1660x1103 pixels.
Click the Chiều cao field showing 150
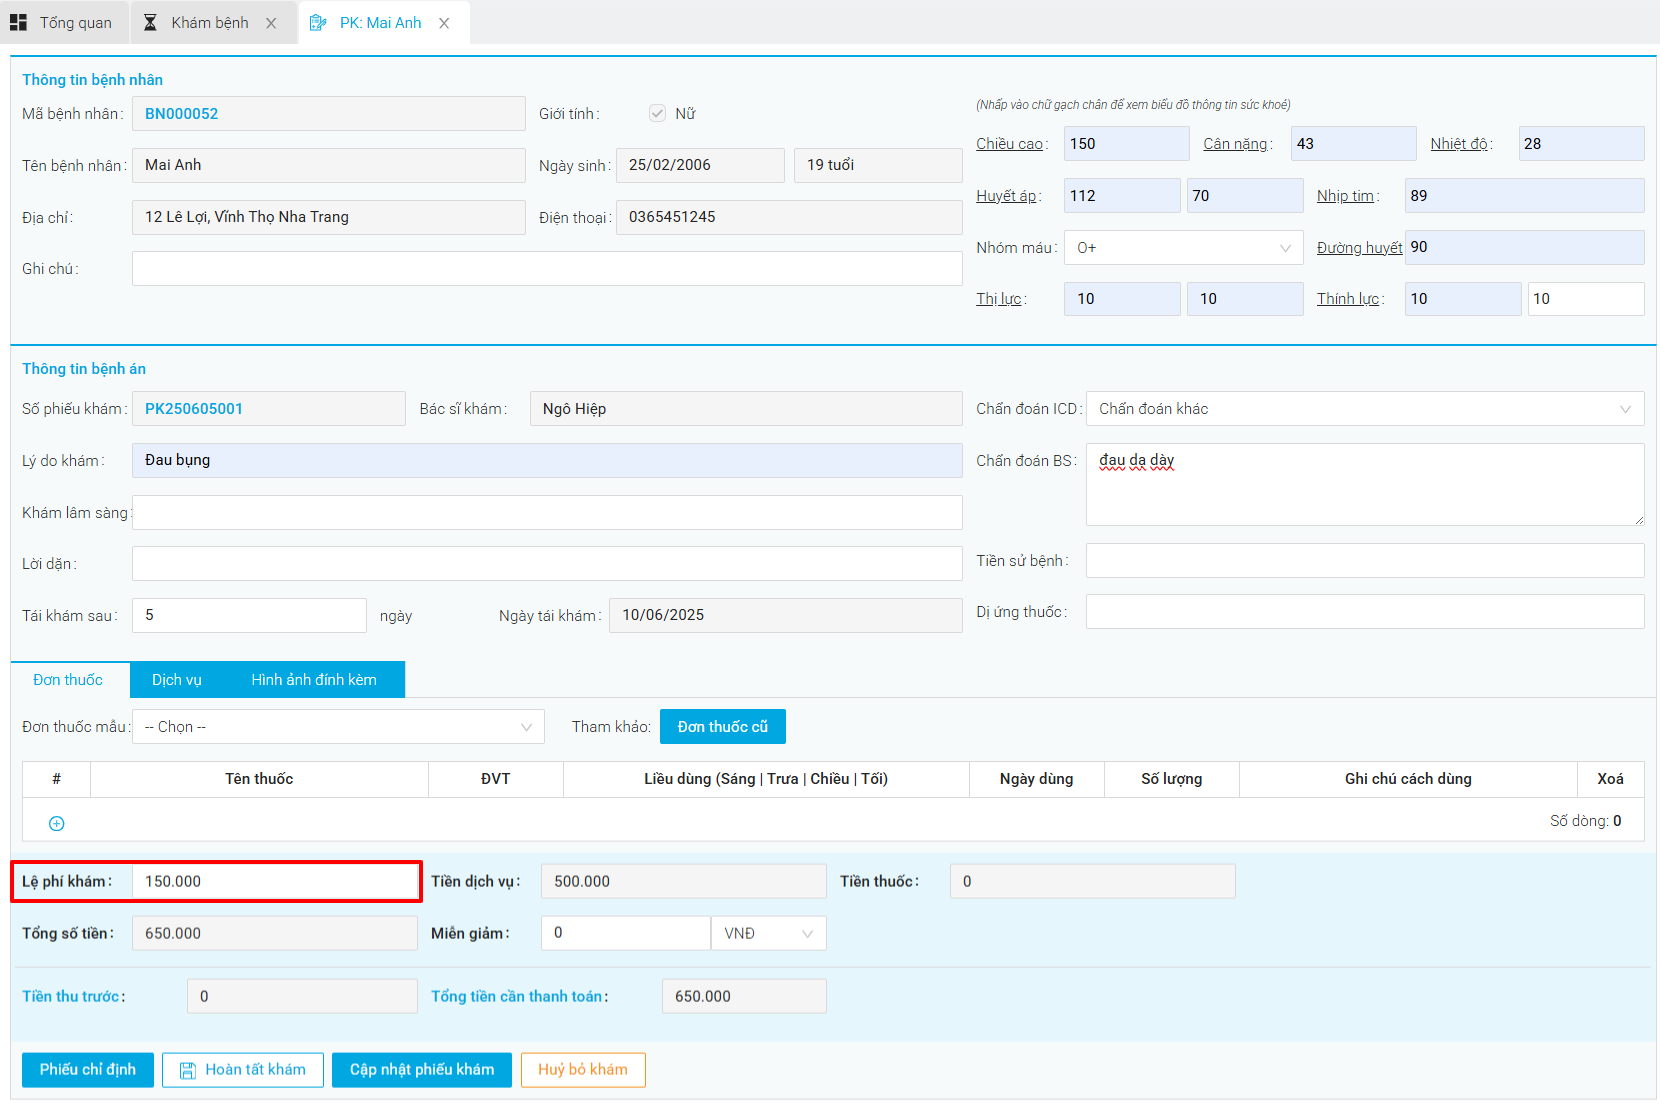click(1127, 144)
